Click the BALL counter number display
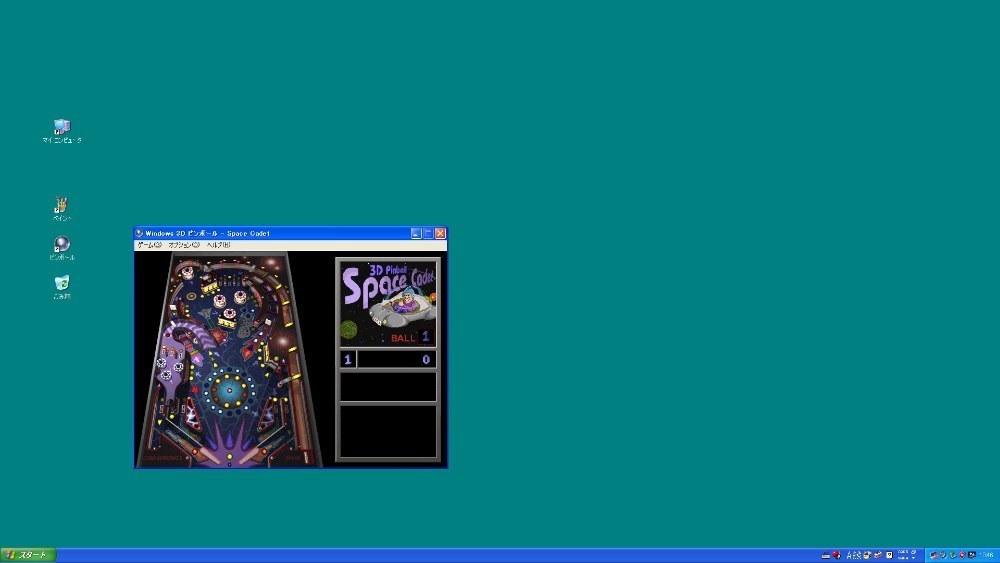Image resolution: width=1000 pixels, height=563 pixels. pos(425,337)
